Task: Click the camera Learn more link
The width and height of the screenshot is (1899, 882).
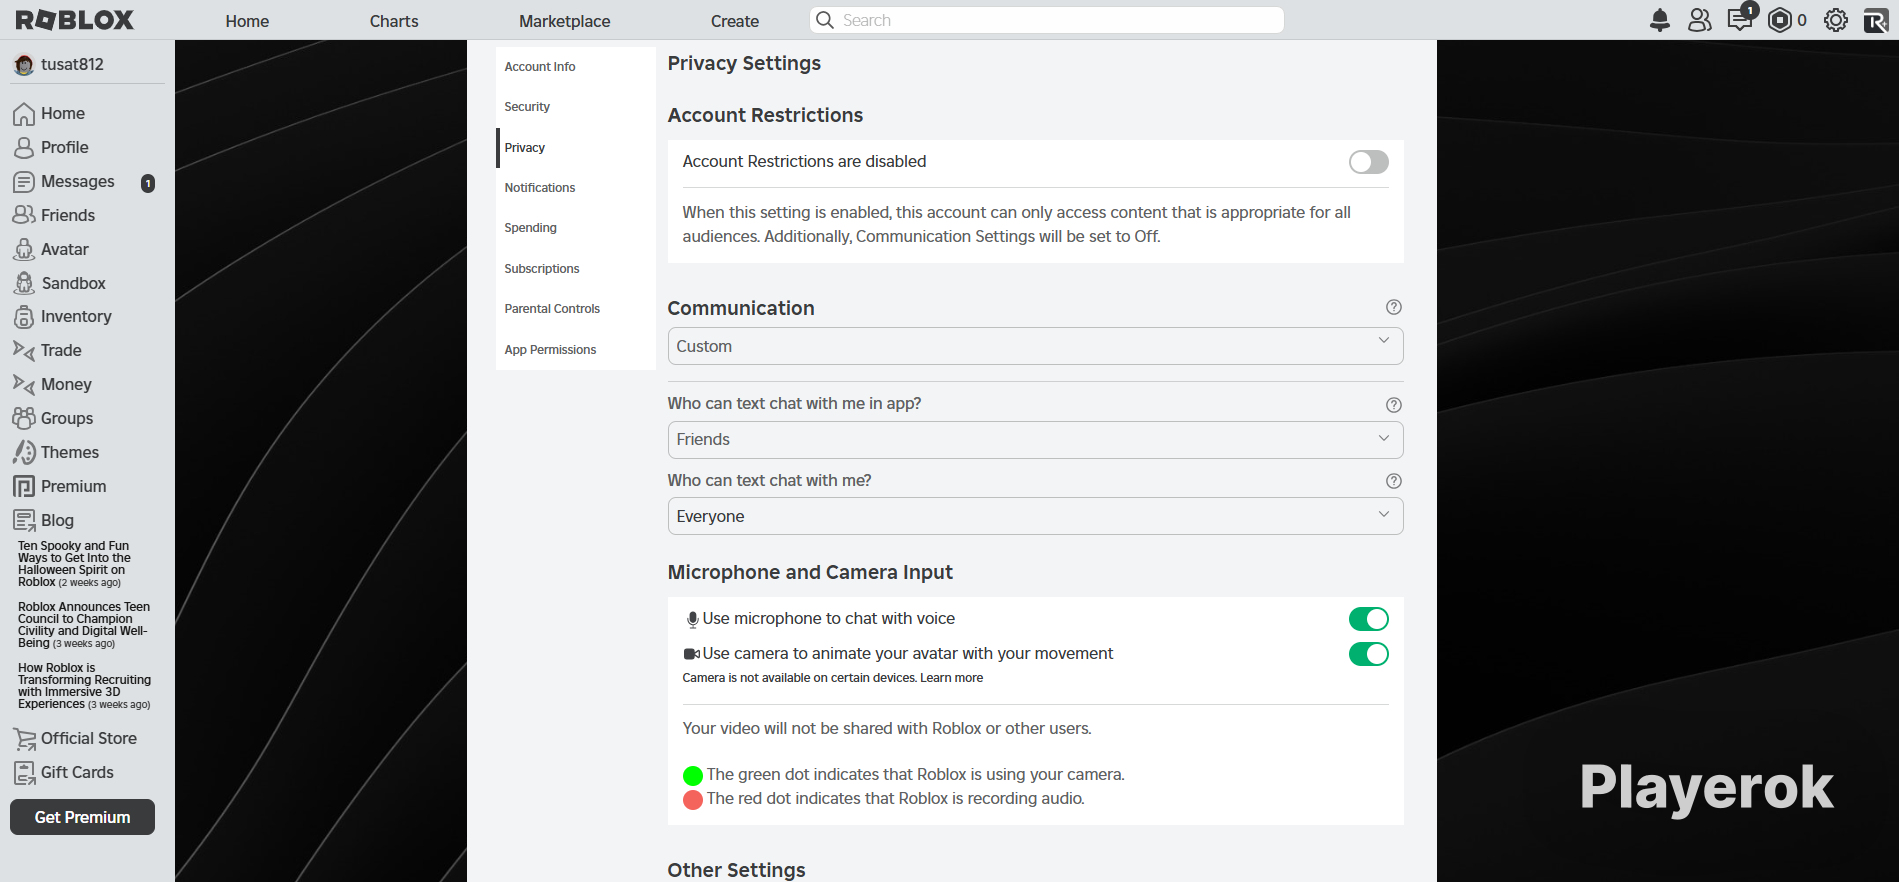Action: point(952,678)
